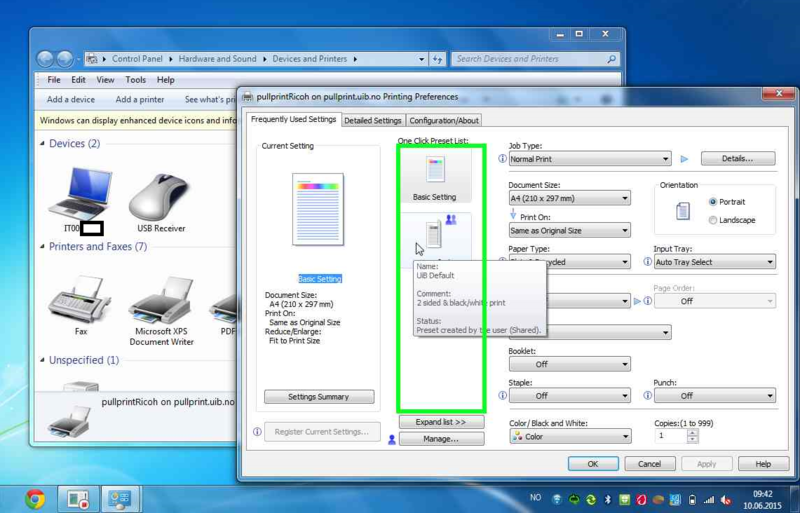
Task: Click the blue arrow next to Job Type
Action: click(x=684, y=159)
